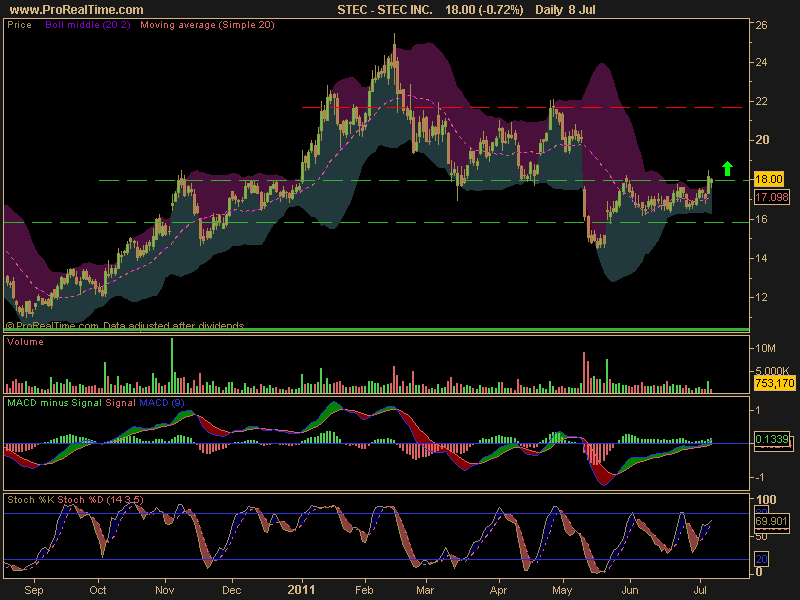Screen dimensions: 800x600
Task: Click the Jul month label on time axis
Action: tap(700, 590)
